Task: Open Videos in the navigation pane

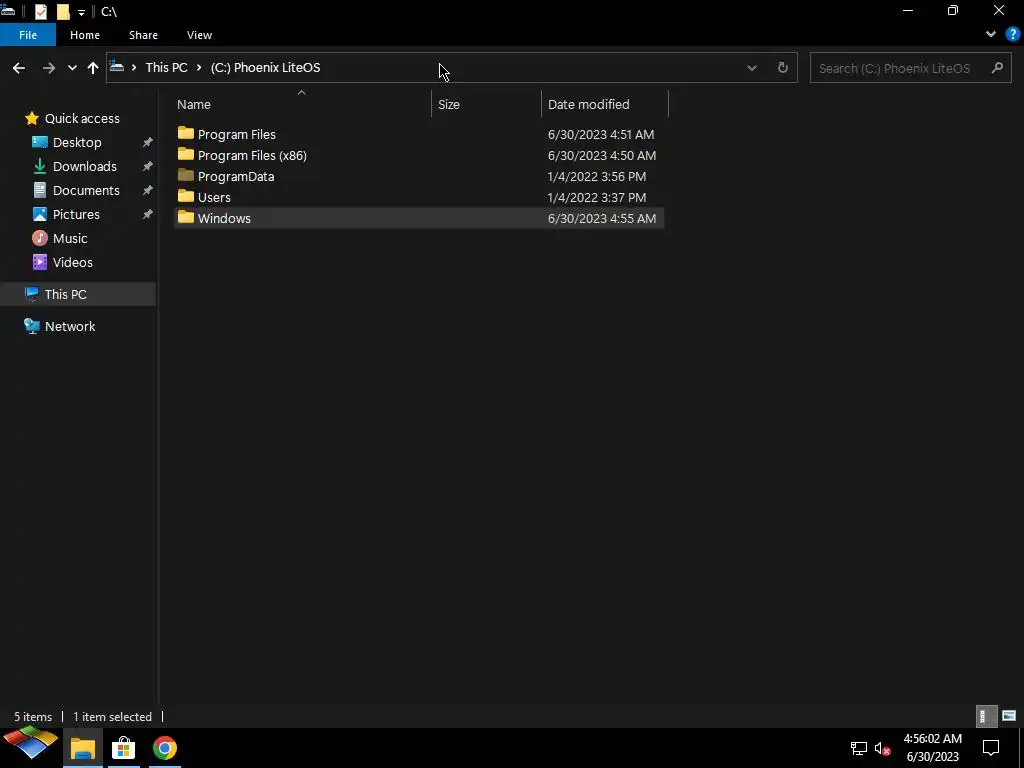Action: 72,263
